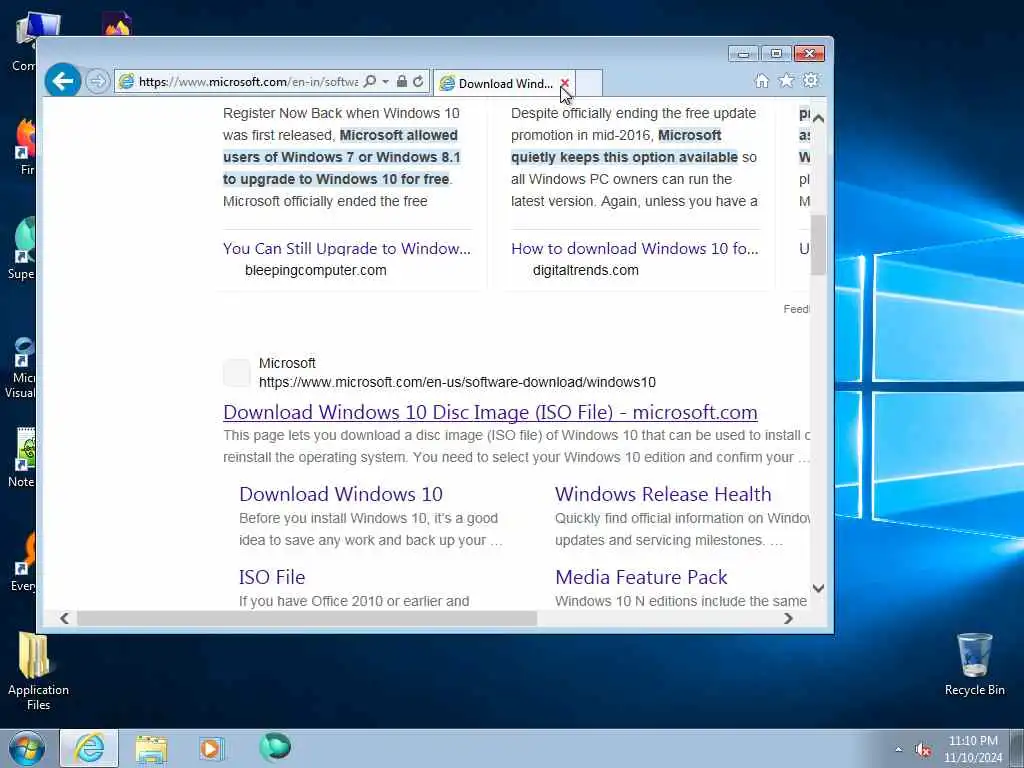Open You Can Still Upgrade to Window... link
This screenshot has height=768, width=1024.
347,248
